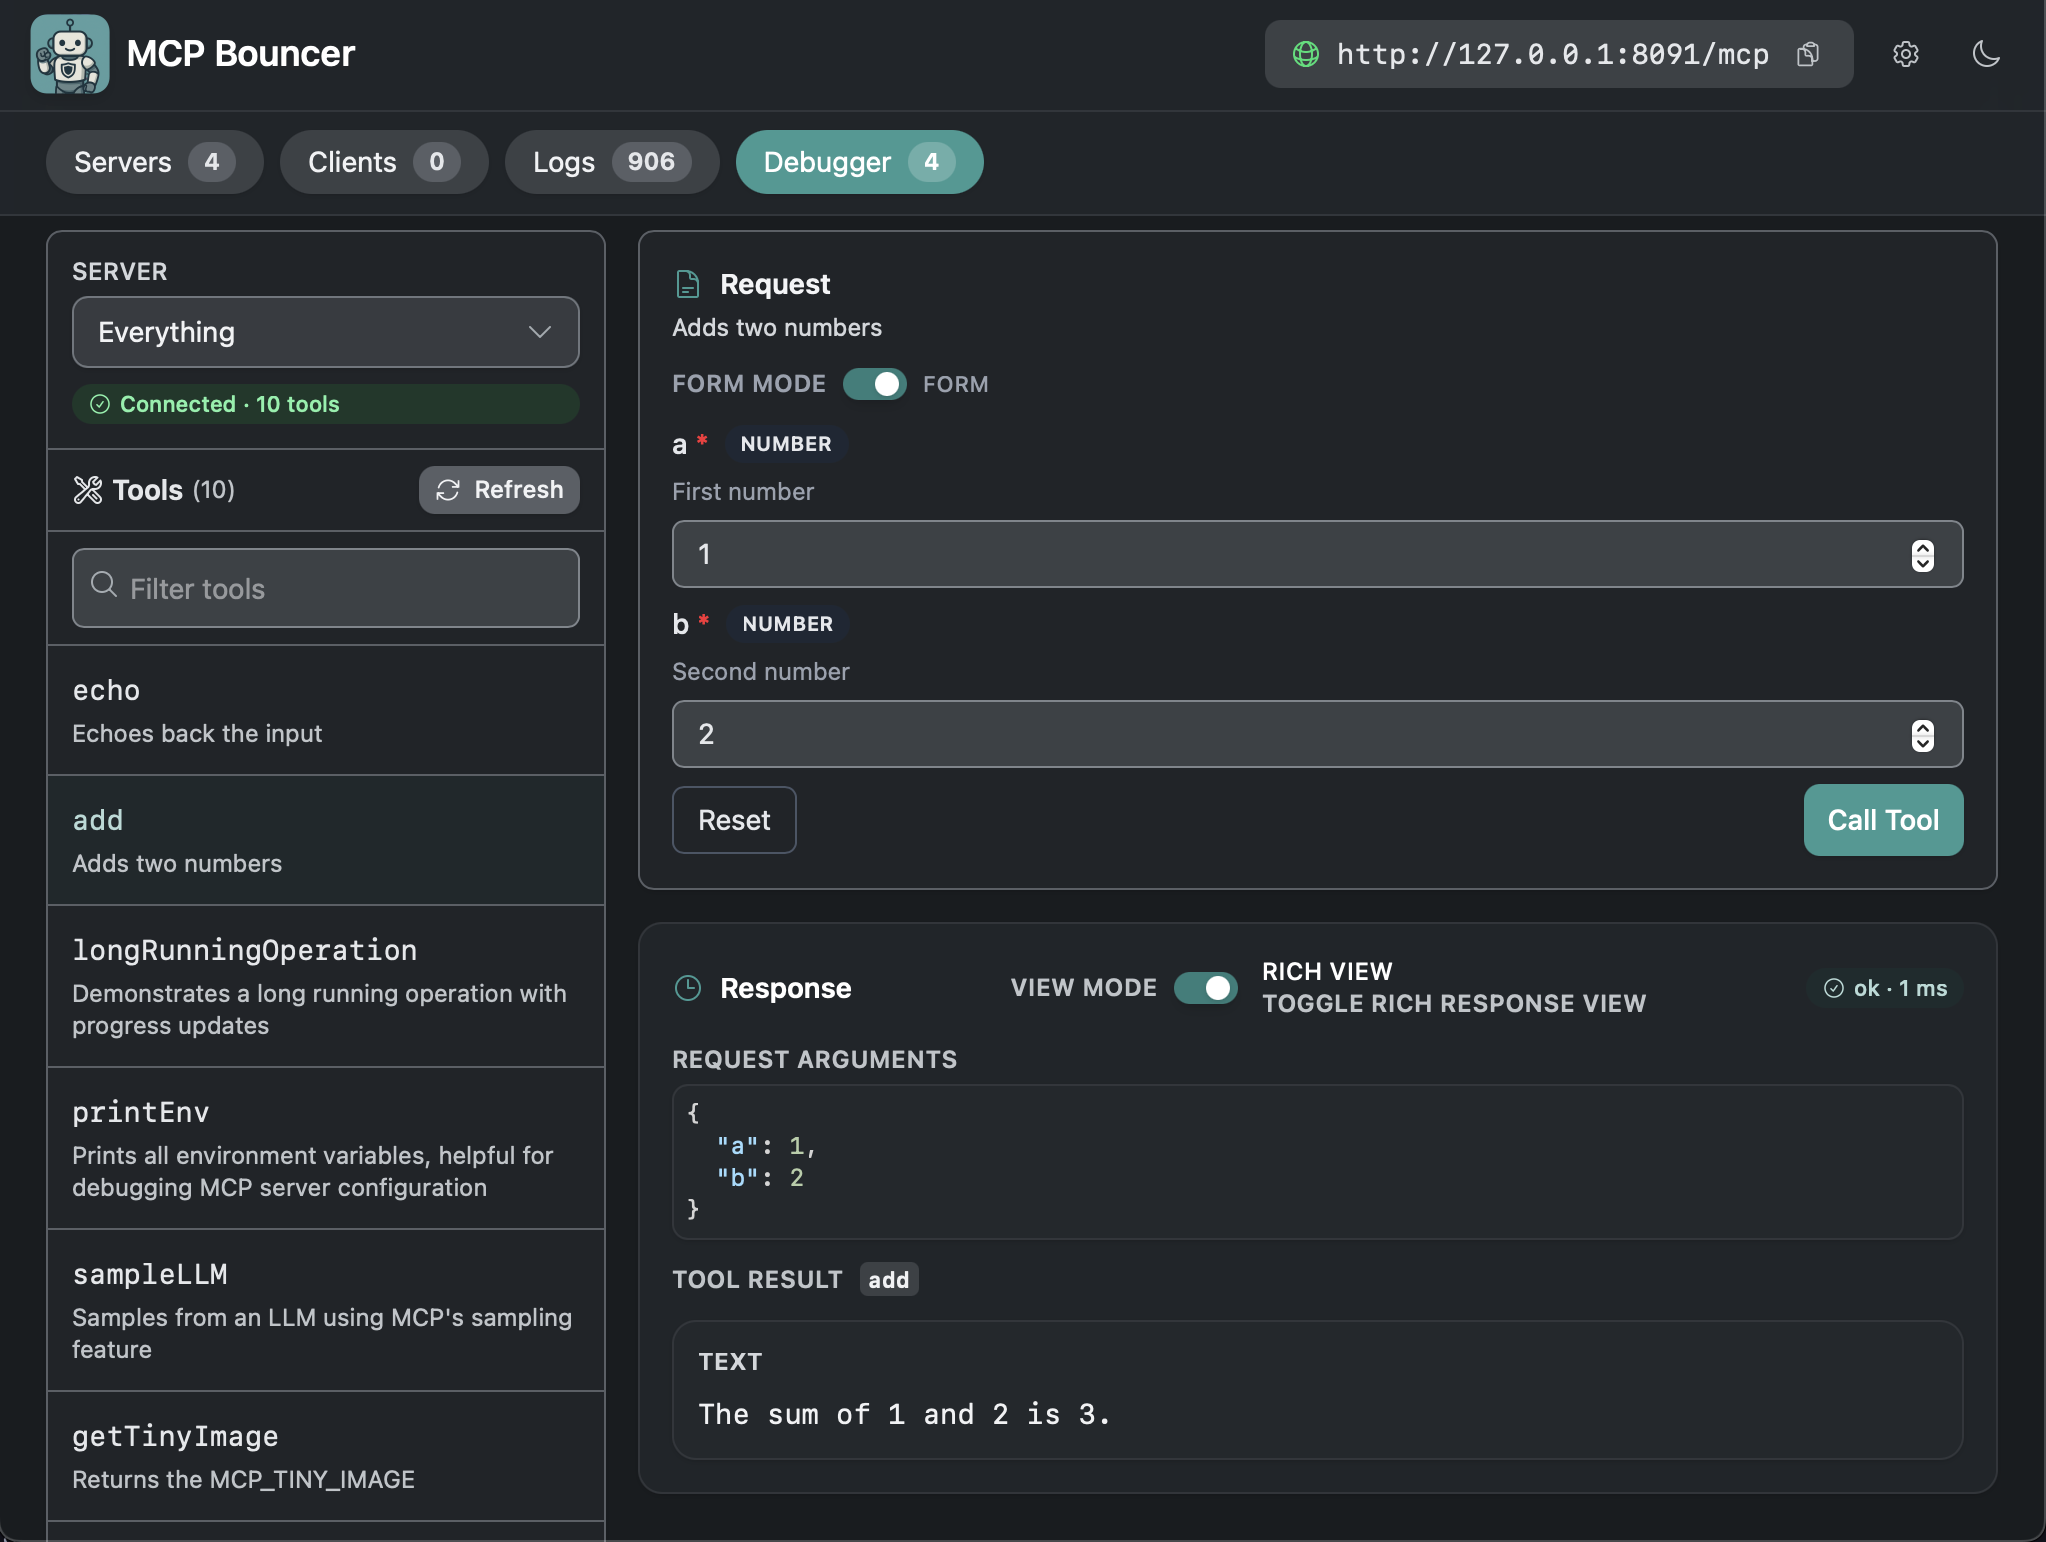Click the clock icon beside Response

point(688,988)
